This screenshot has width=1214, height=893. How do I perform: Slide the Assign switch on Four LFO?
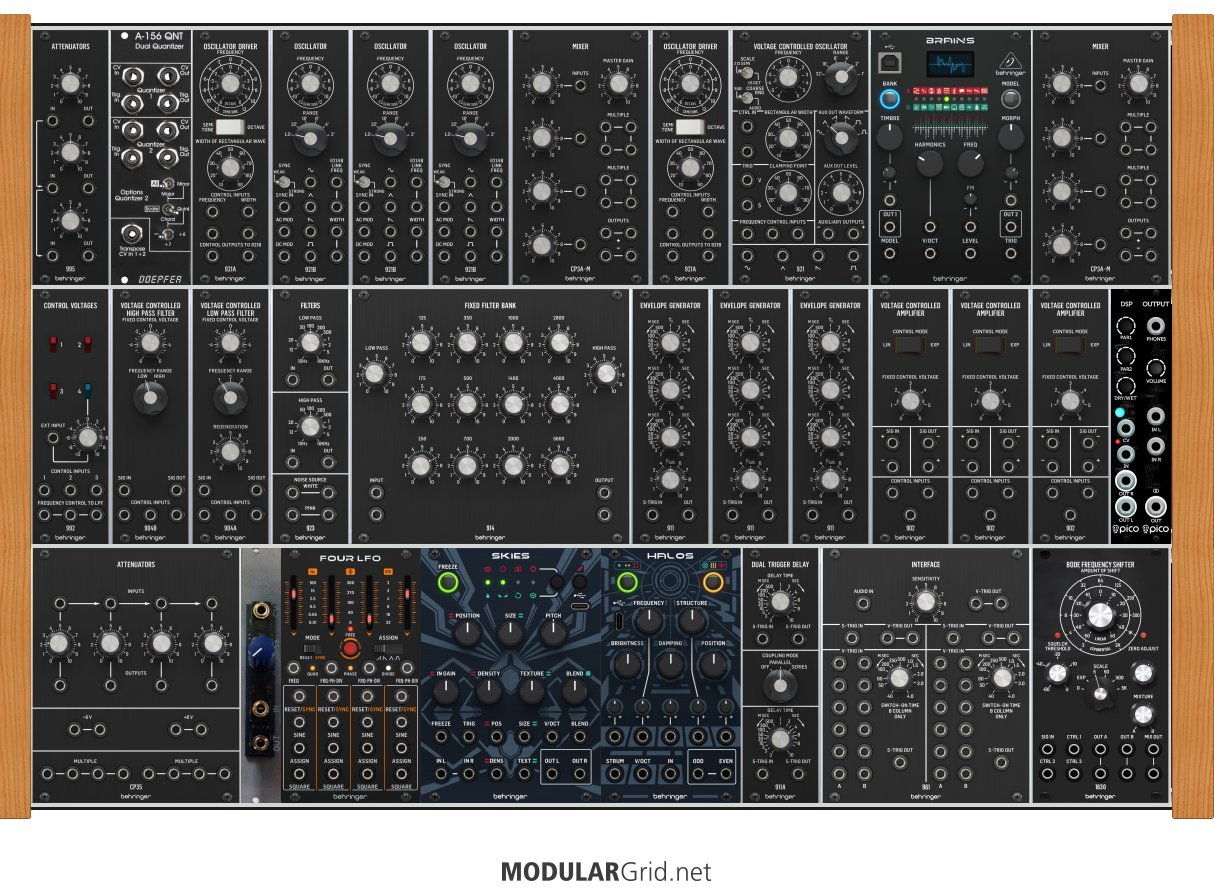387,648
